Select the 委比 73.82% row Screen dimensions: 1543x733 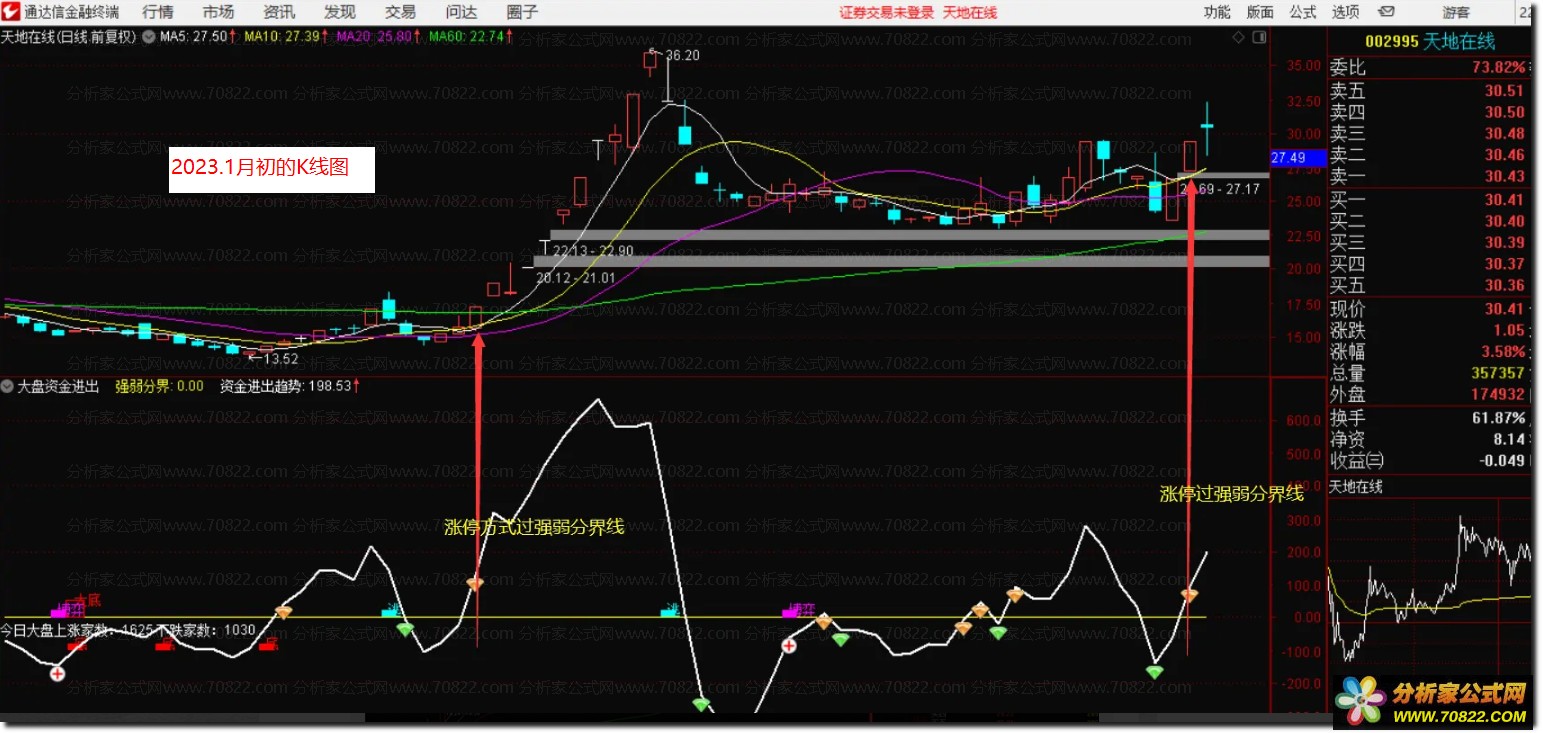(x=1429, y=68)
